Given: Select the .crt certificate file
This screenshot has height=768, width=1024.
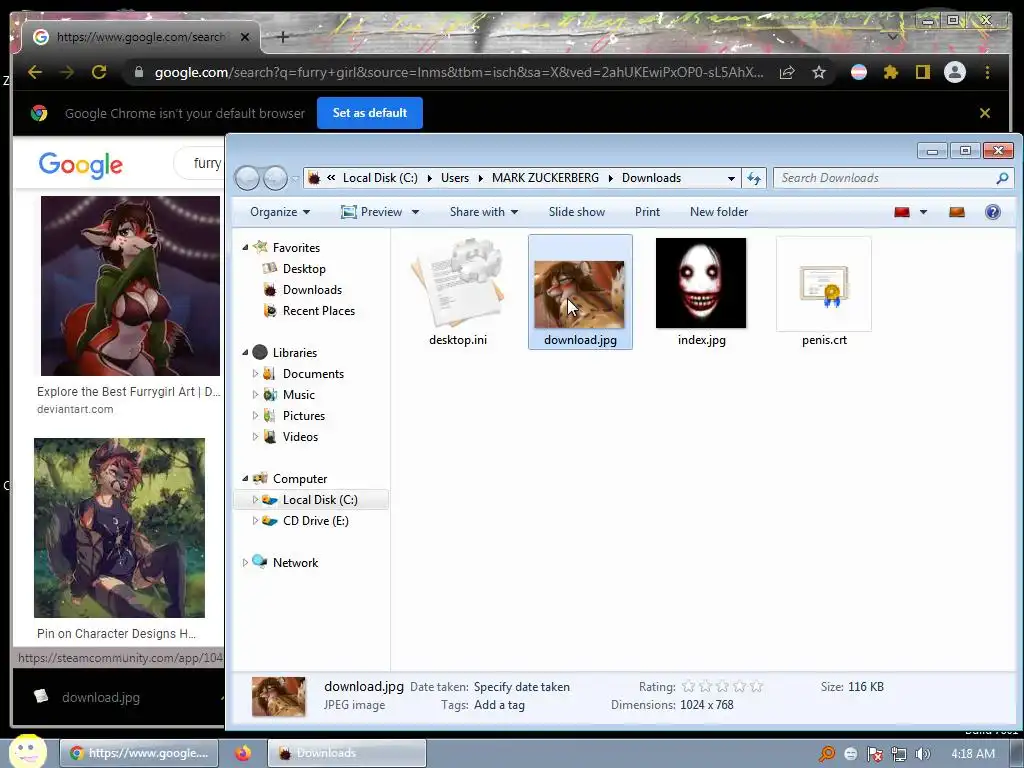Looking at the screenshot, I should 824,292.
